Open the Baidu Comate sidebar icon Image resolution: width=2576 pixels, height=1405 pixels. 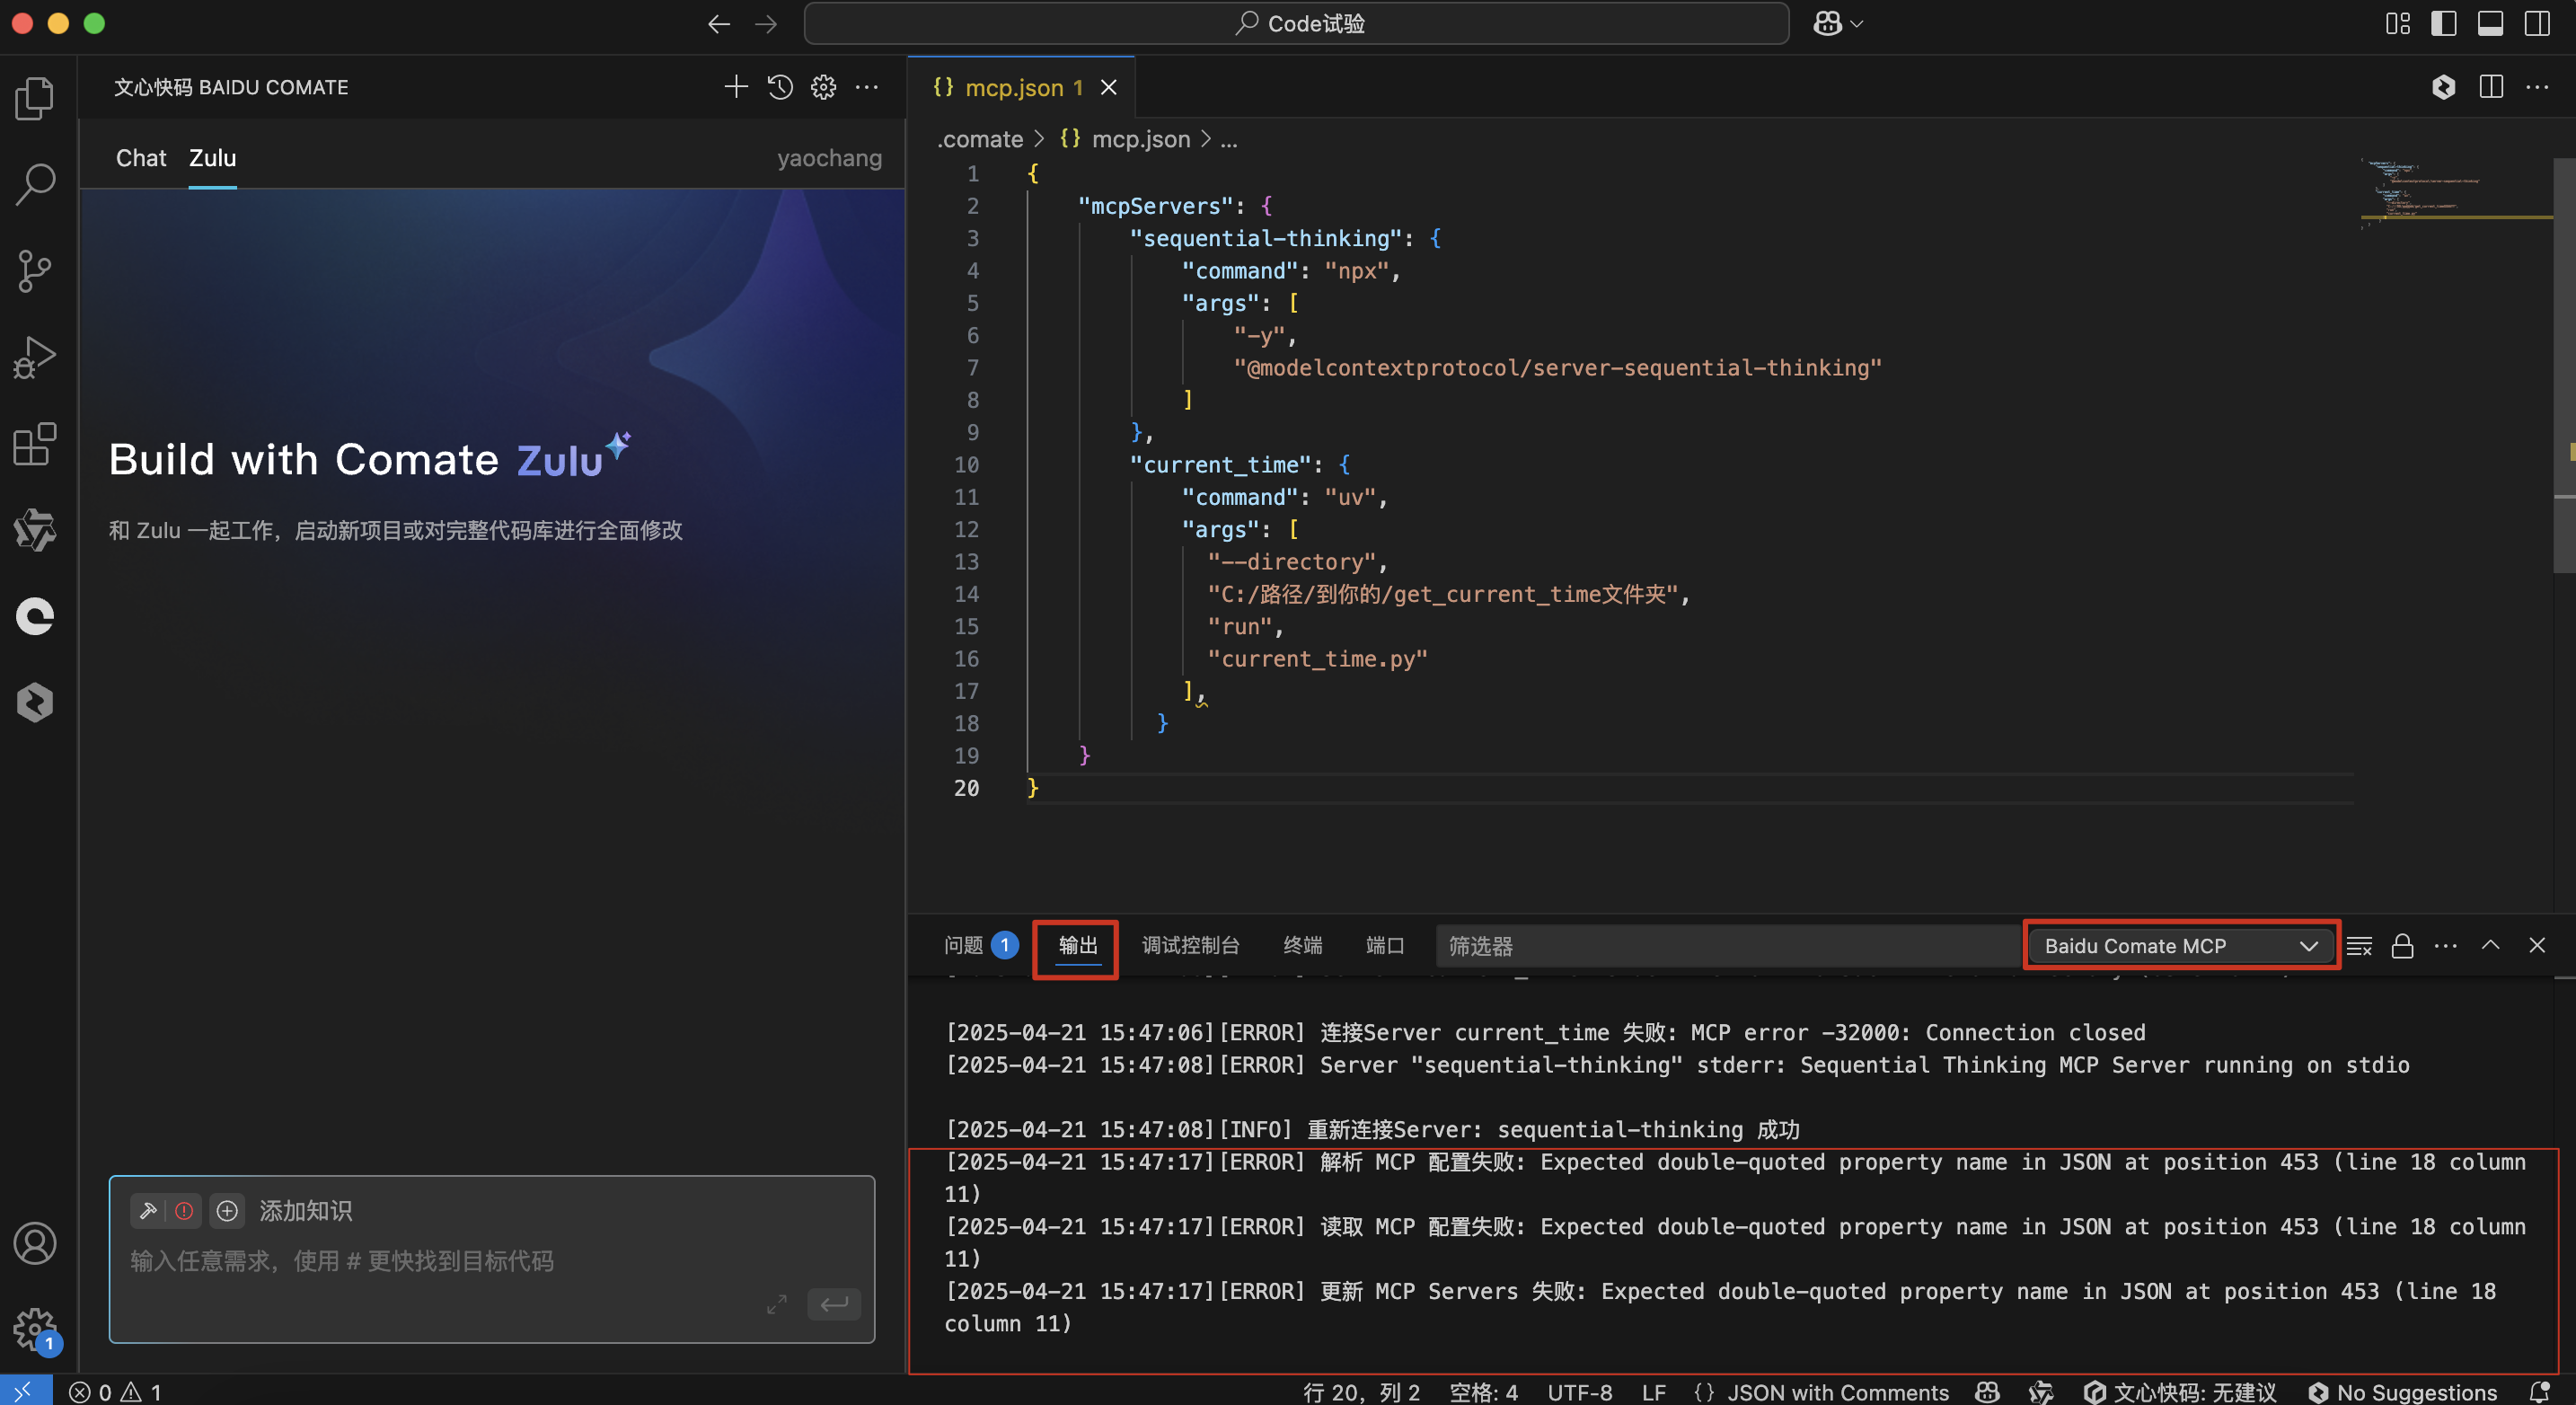pos(36,616)
